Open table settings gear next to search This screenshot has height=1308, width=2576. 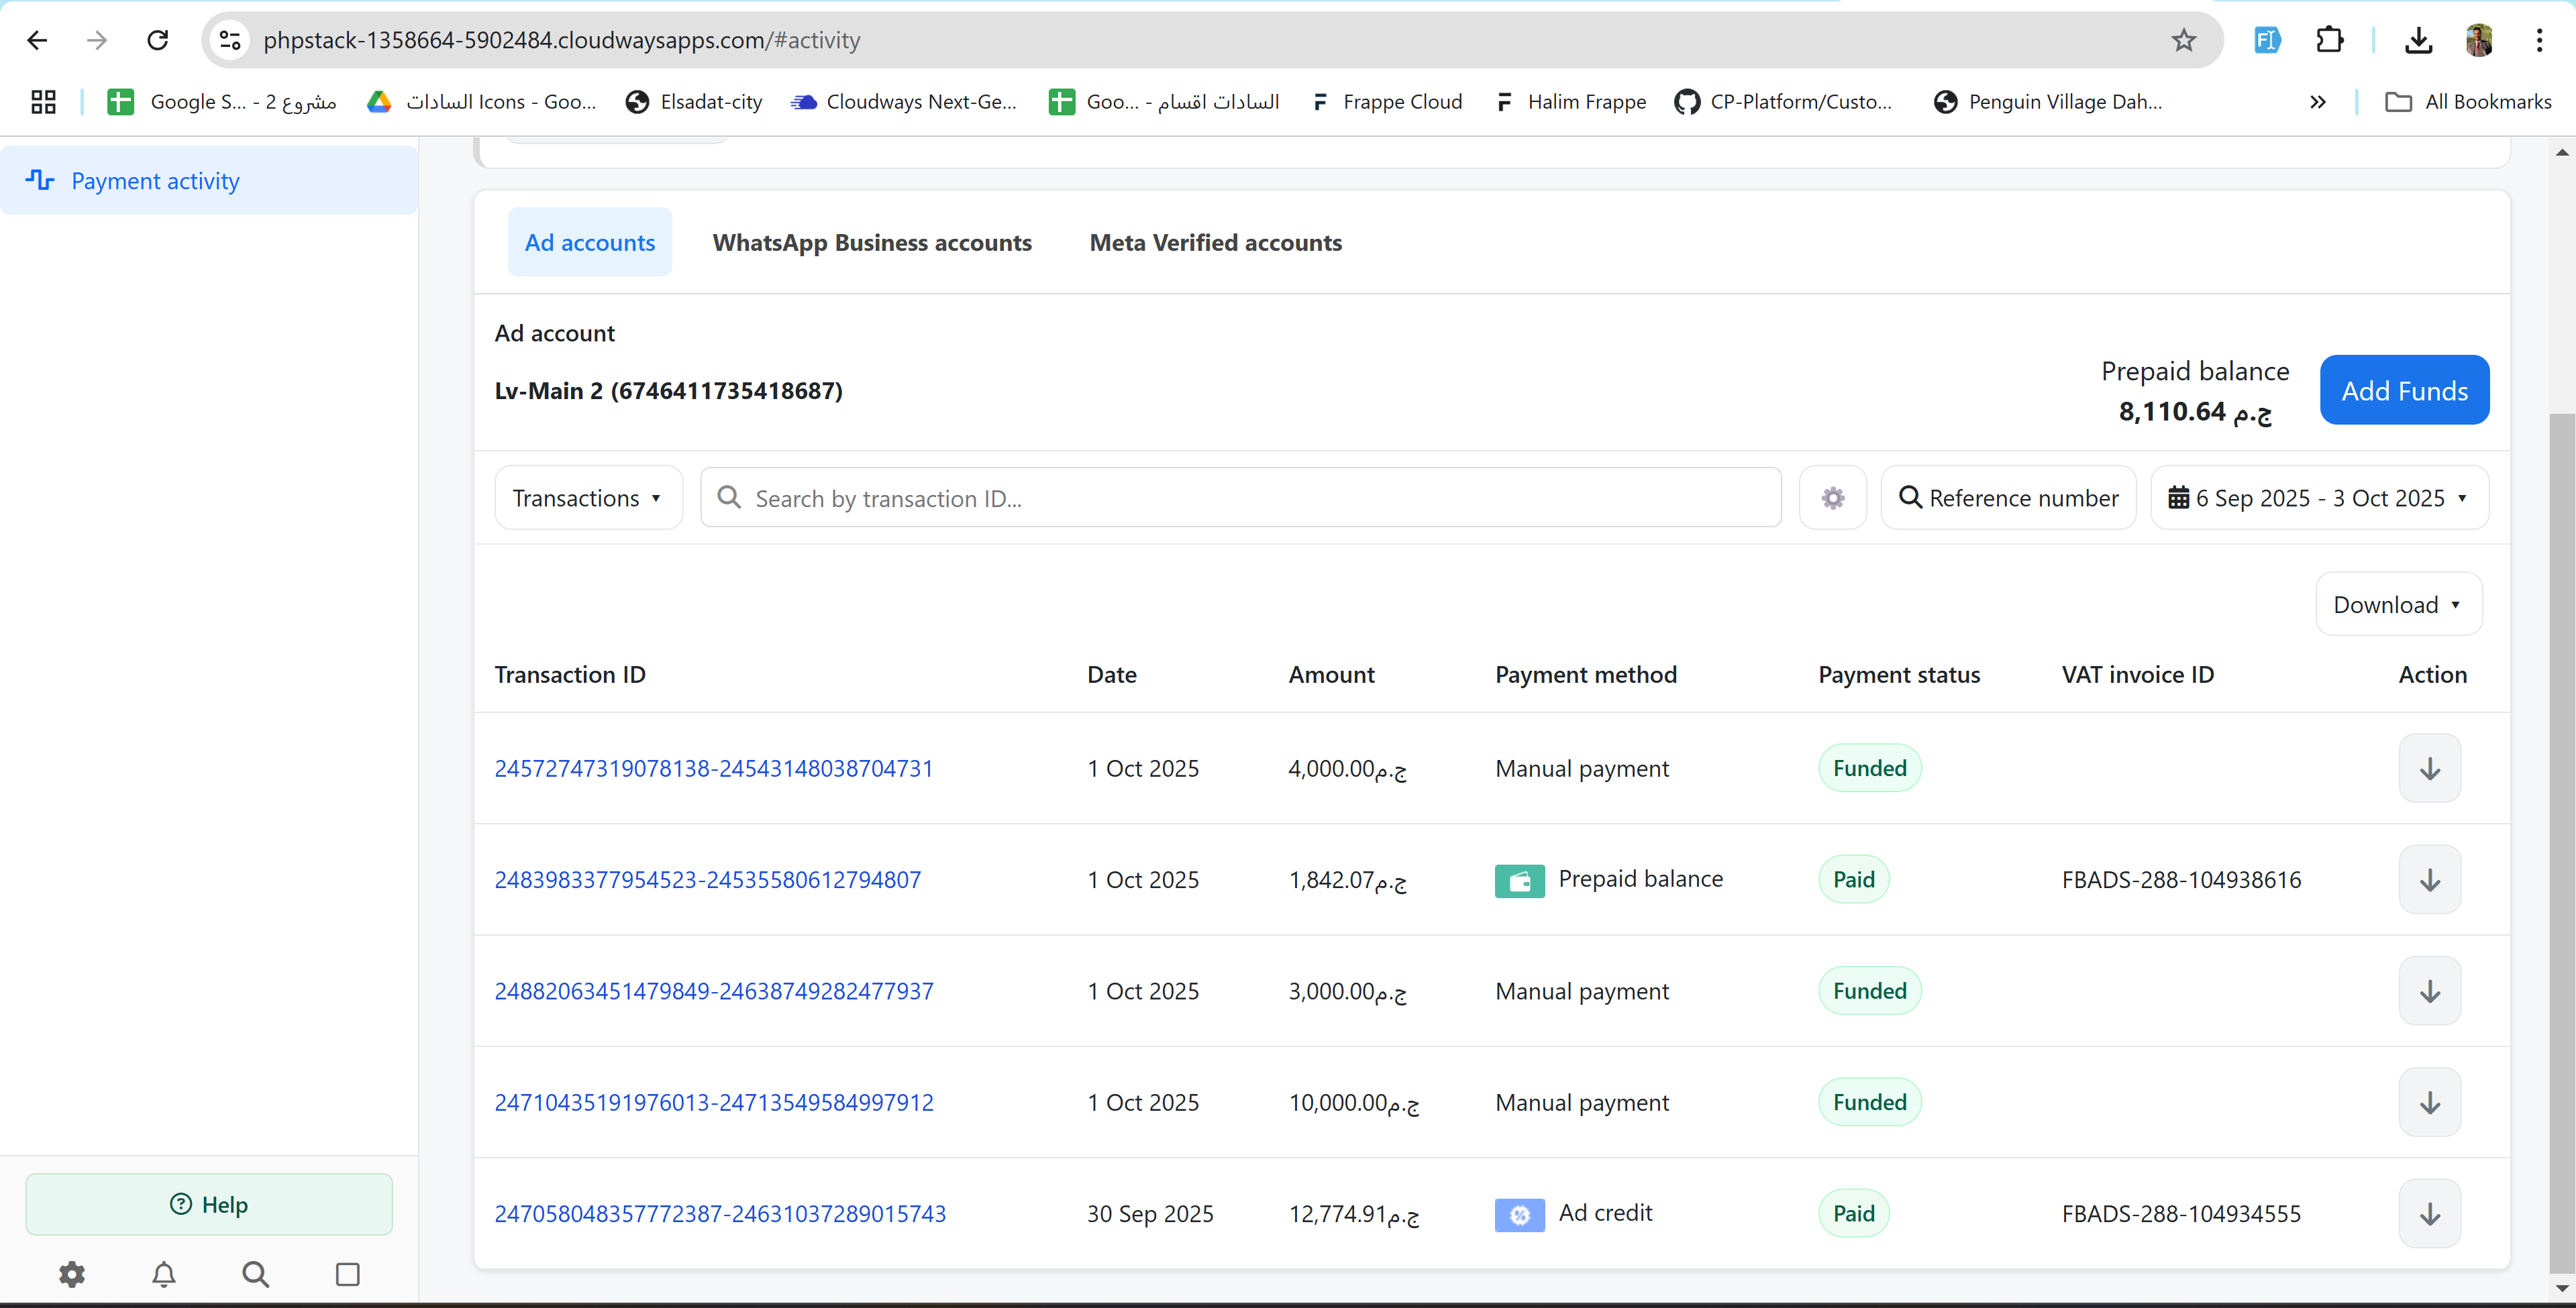[x=1833, y=498]
